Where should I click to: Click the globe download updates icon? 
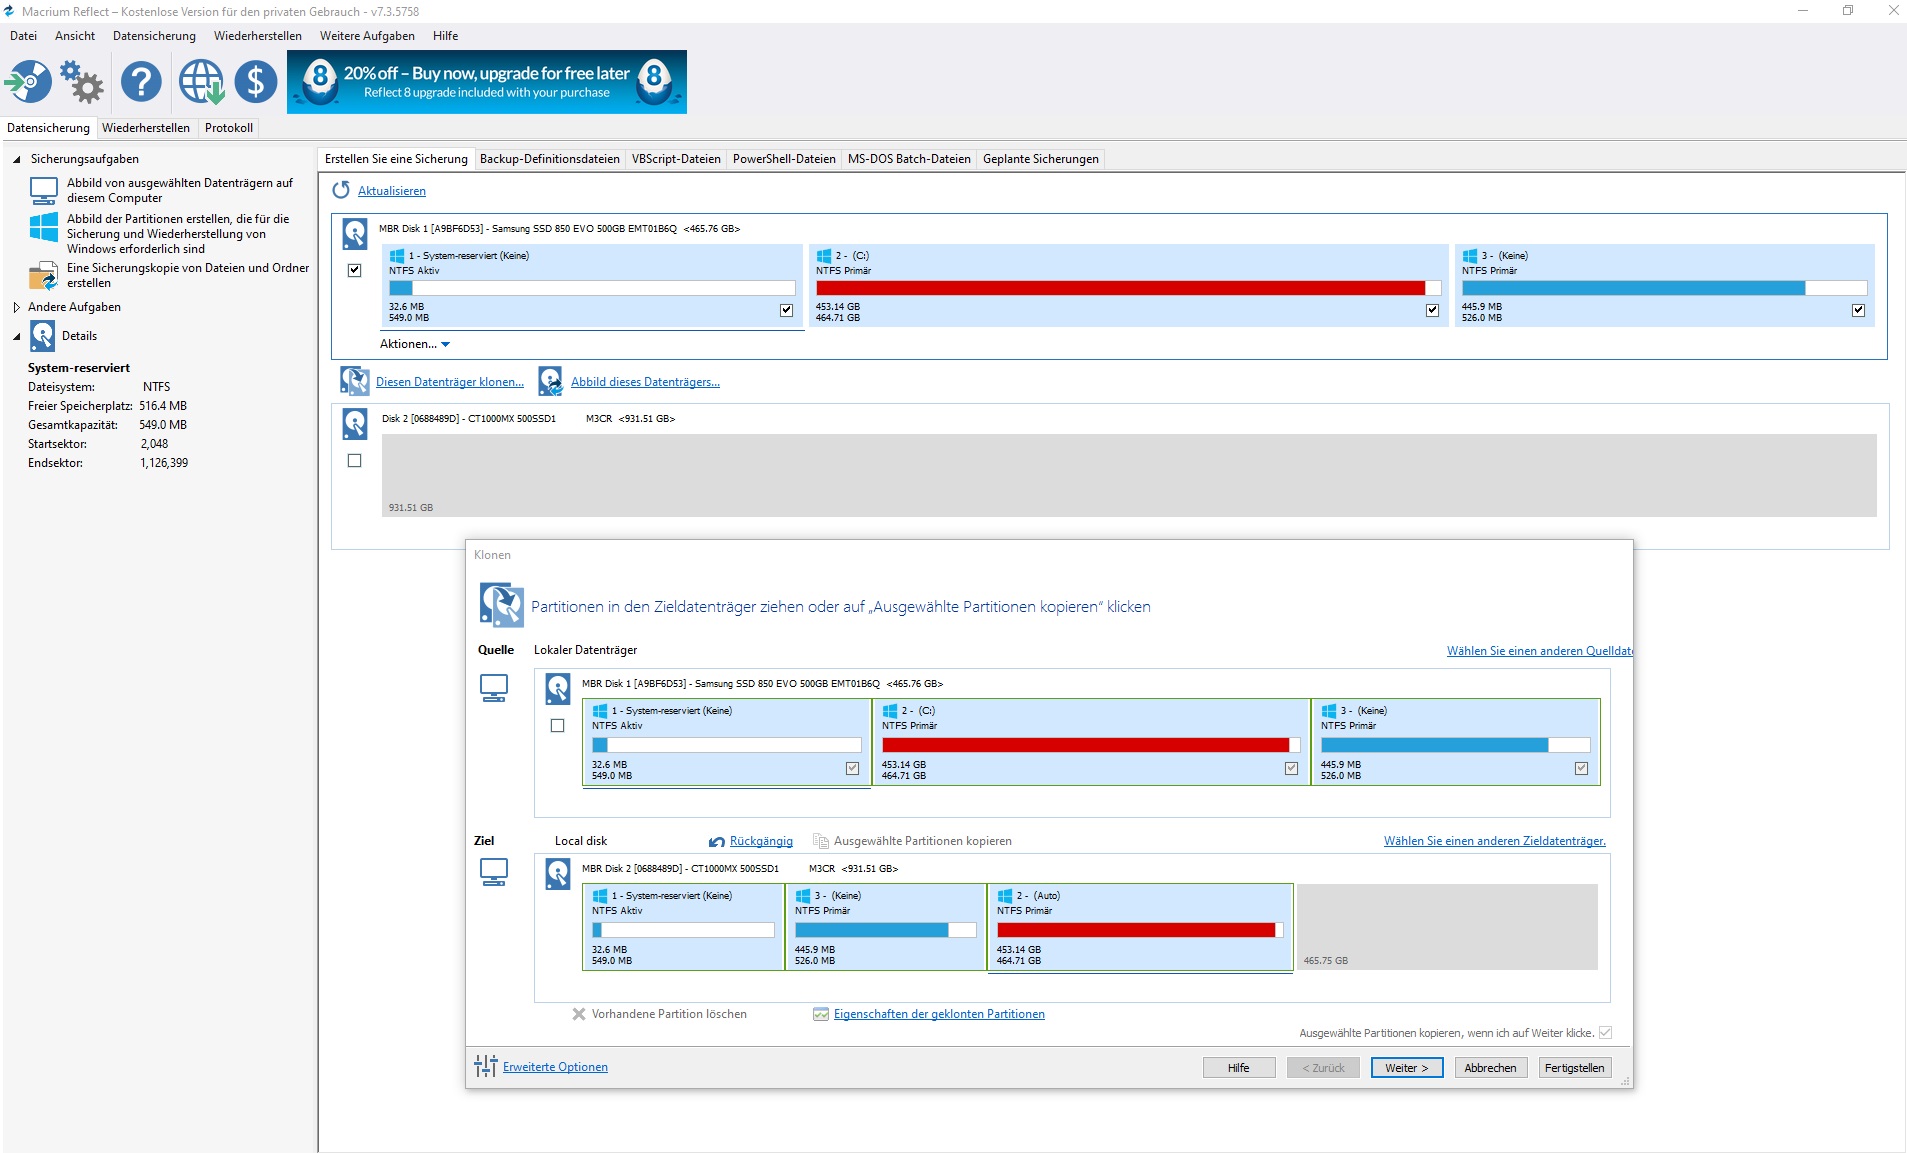(201, 81)
